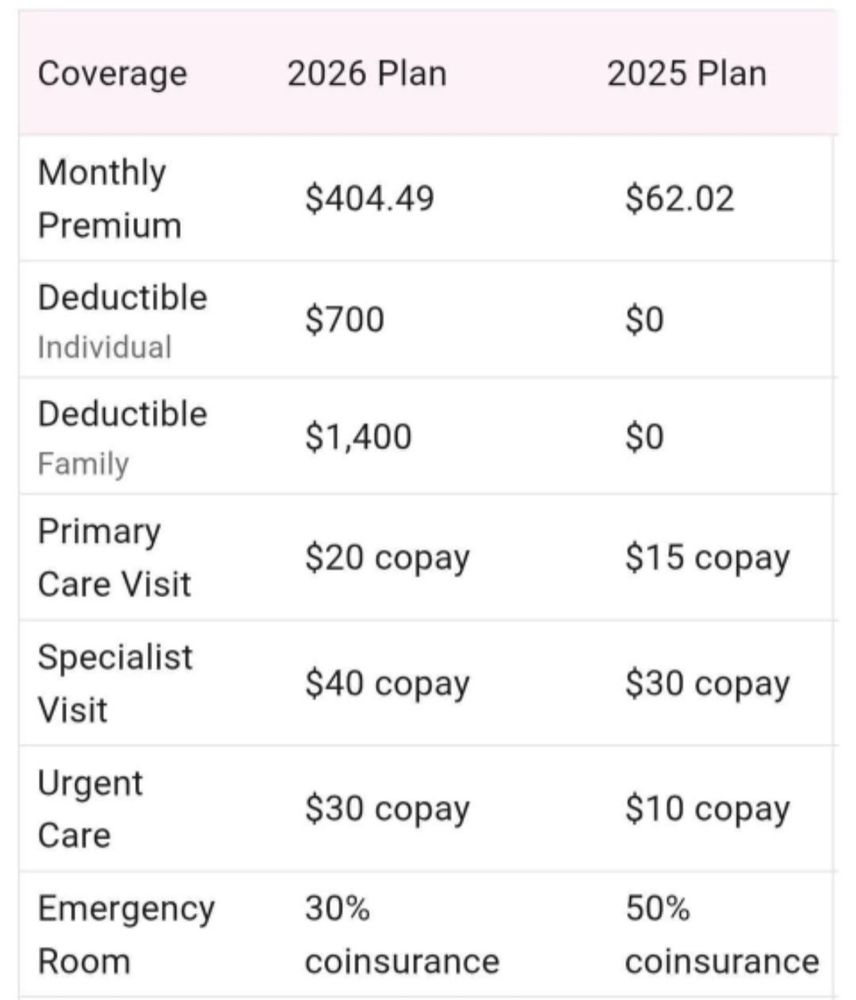Click the 2025 Plan column header

[686, 74]
